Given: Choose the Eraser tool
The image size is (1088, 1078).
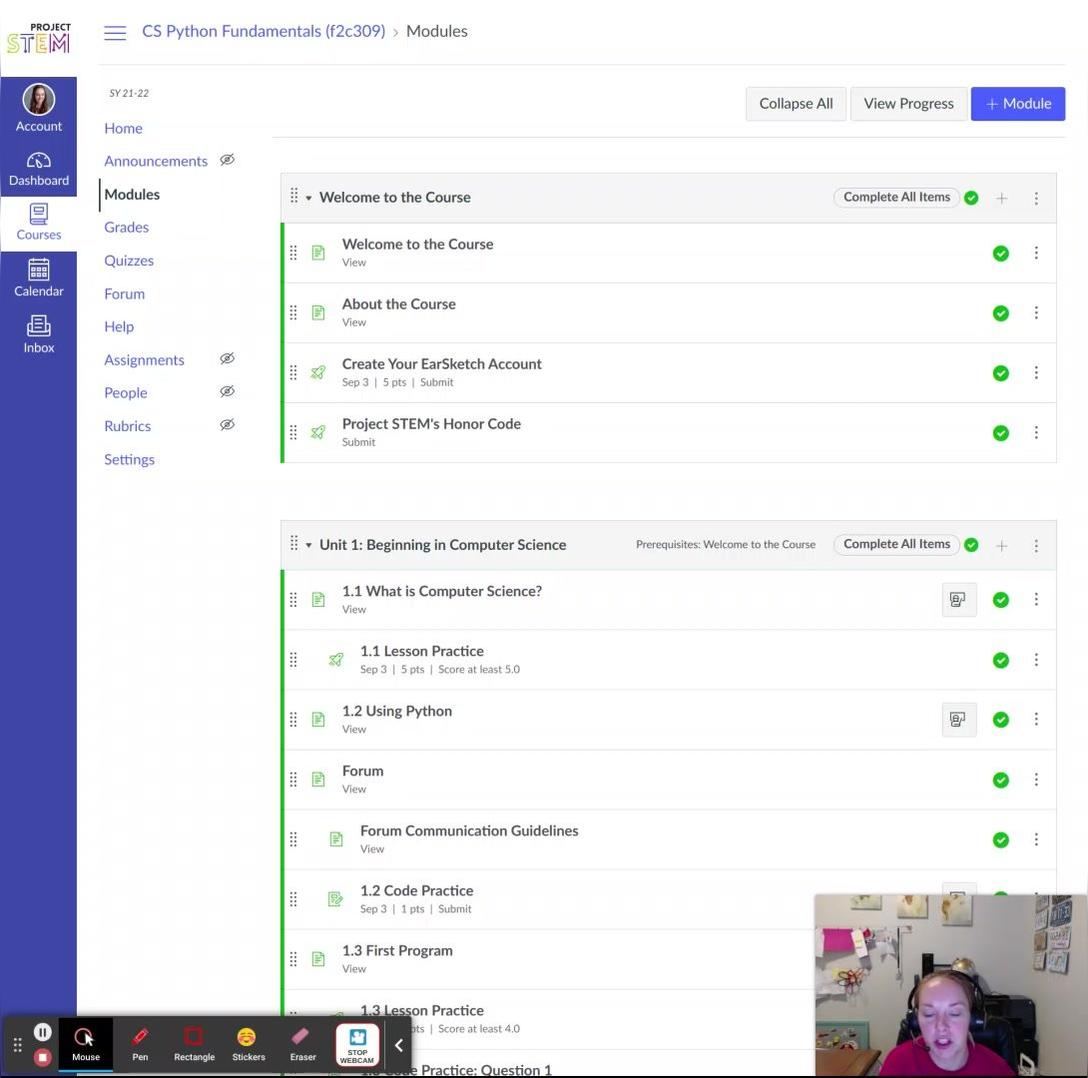Looking at the screenshot, I should point(302,1043).
